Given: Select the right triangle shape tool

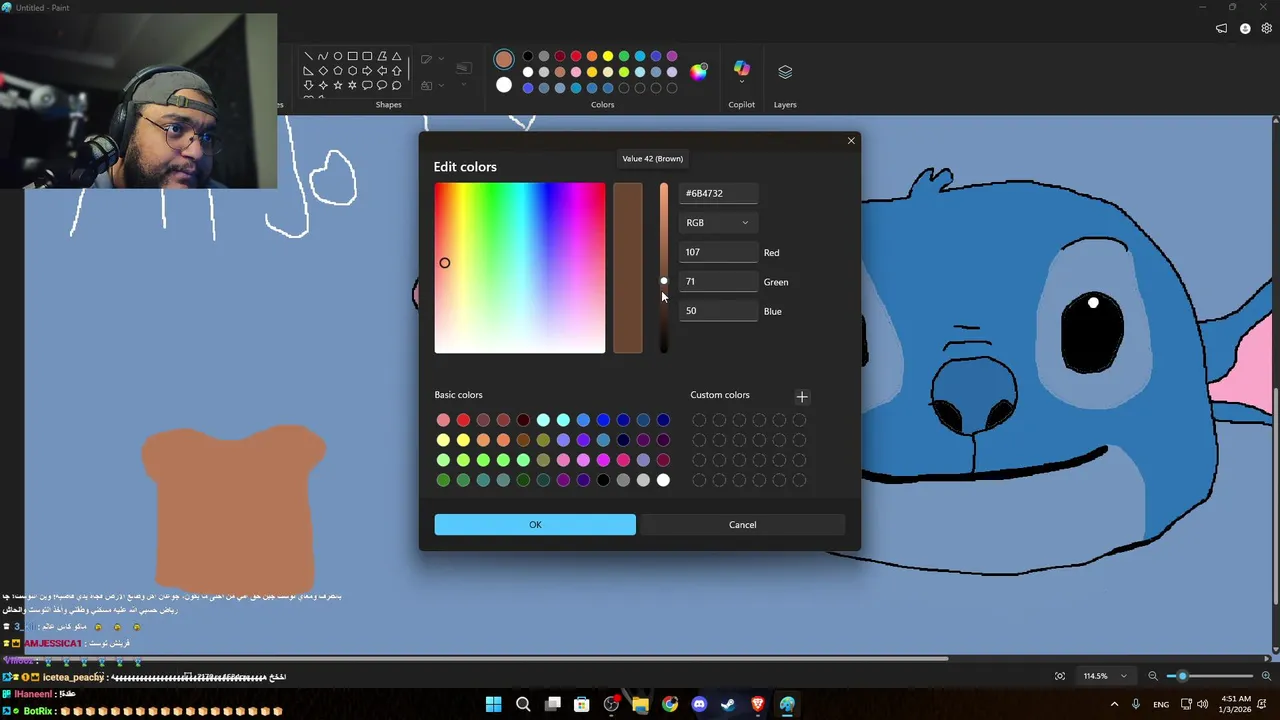Looking at the screenshot, I should pos(308,71).
